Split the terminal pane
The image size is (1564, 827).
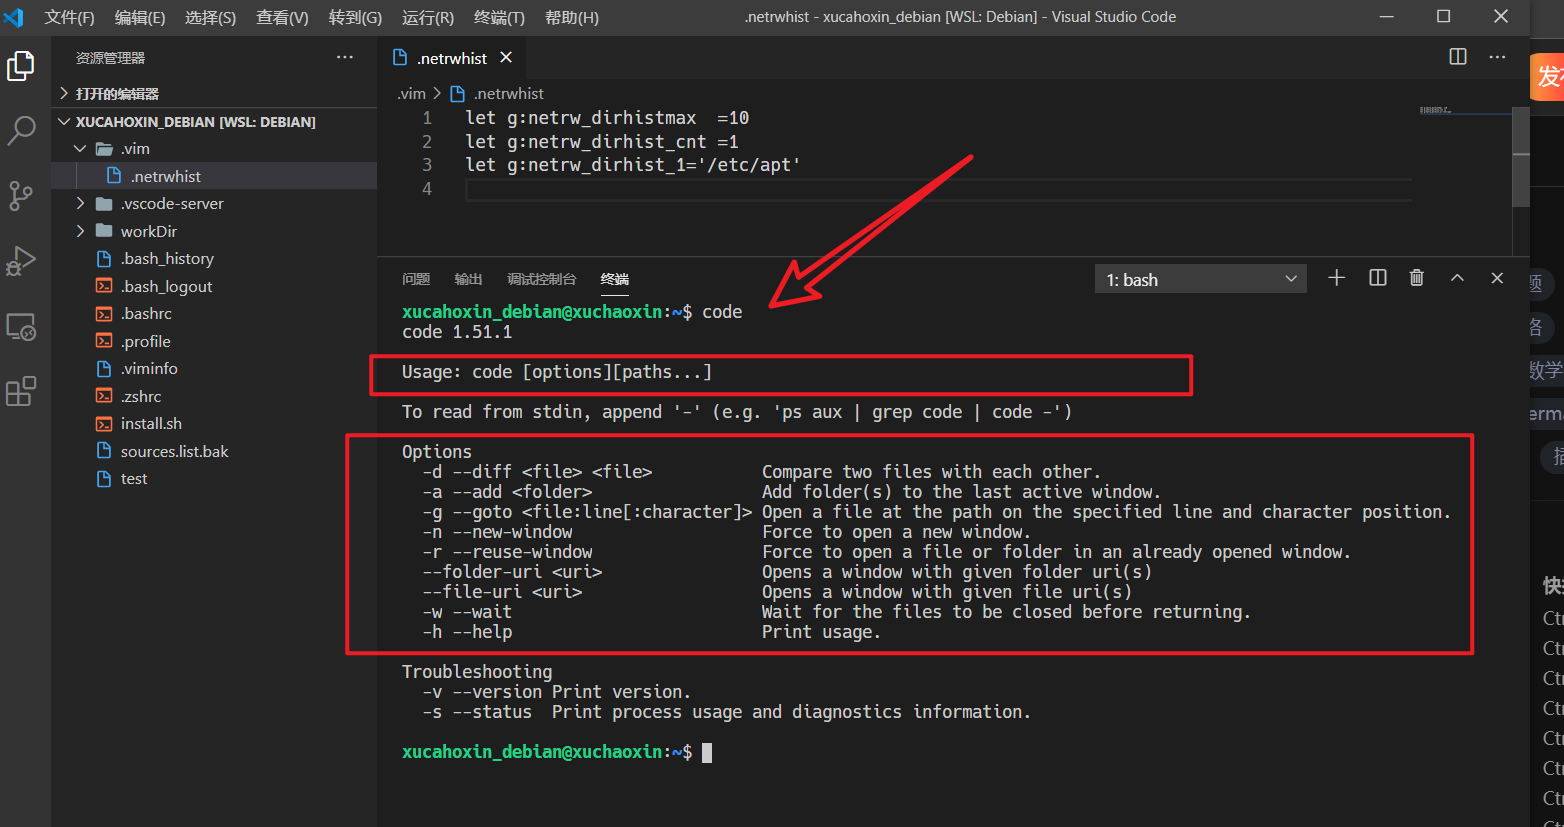point(1377,278)
